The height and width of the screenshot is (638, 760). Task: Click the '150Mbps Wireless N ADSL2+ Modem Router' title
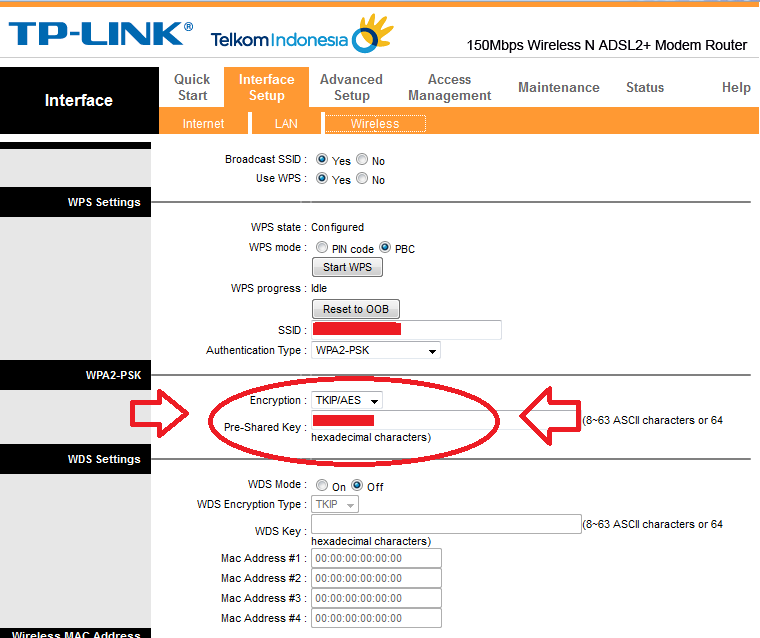[606, 45]
